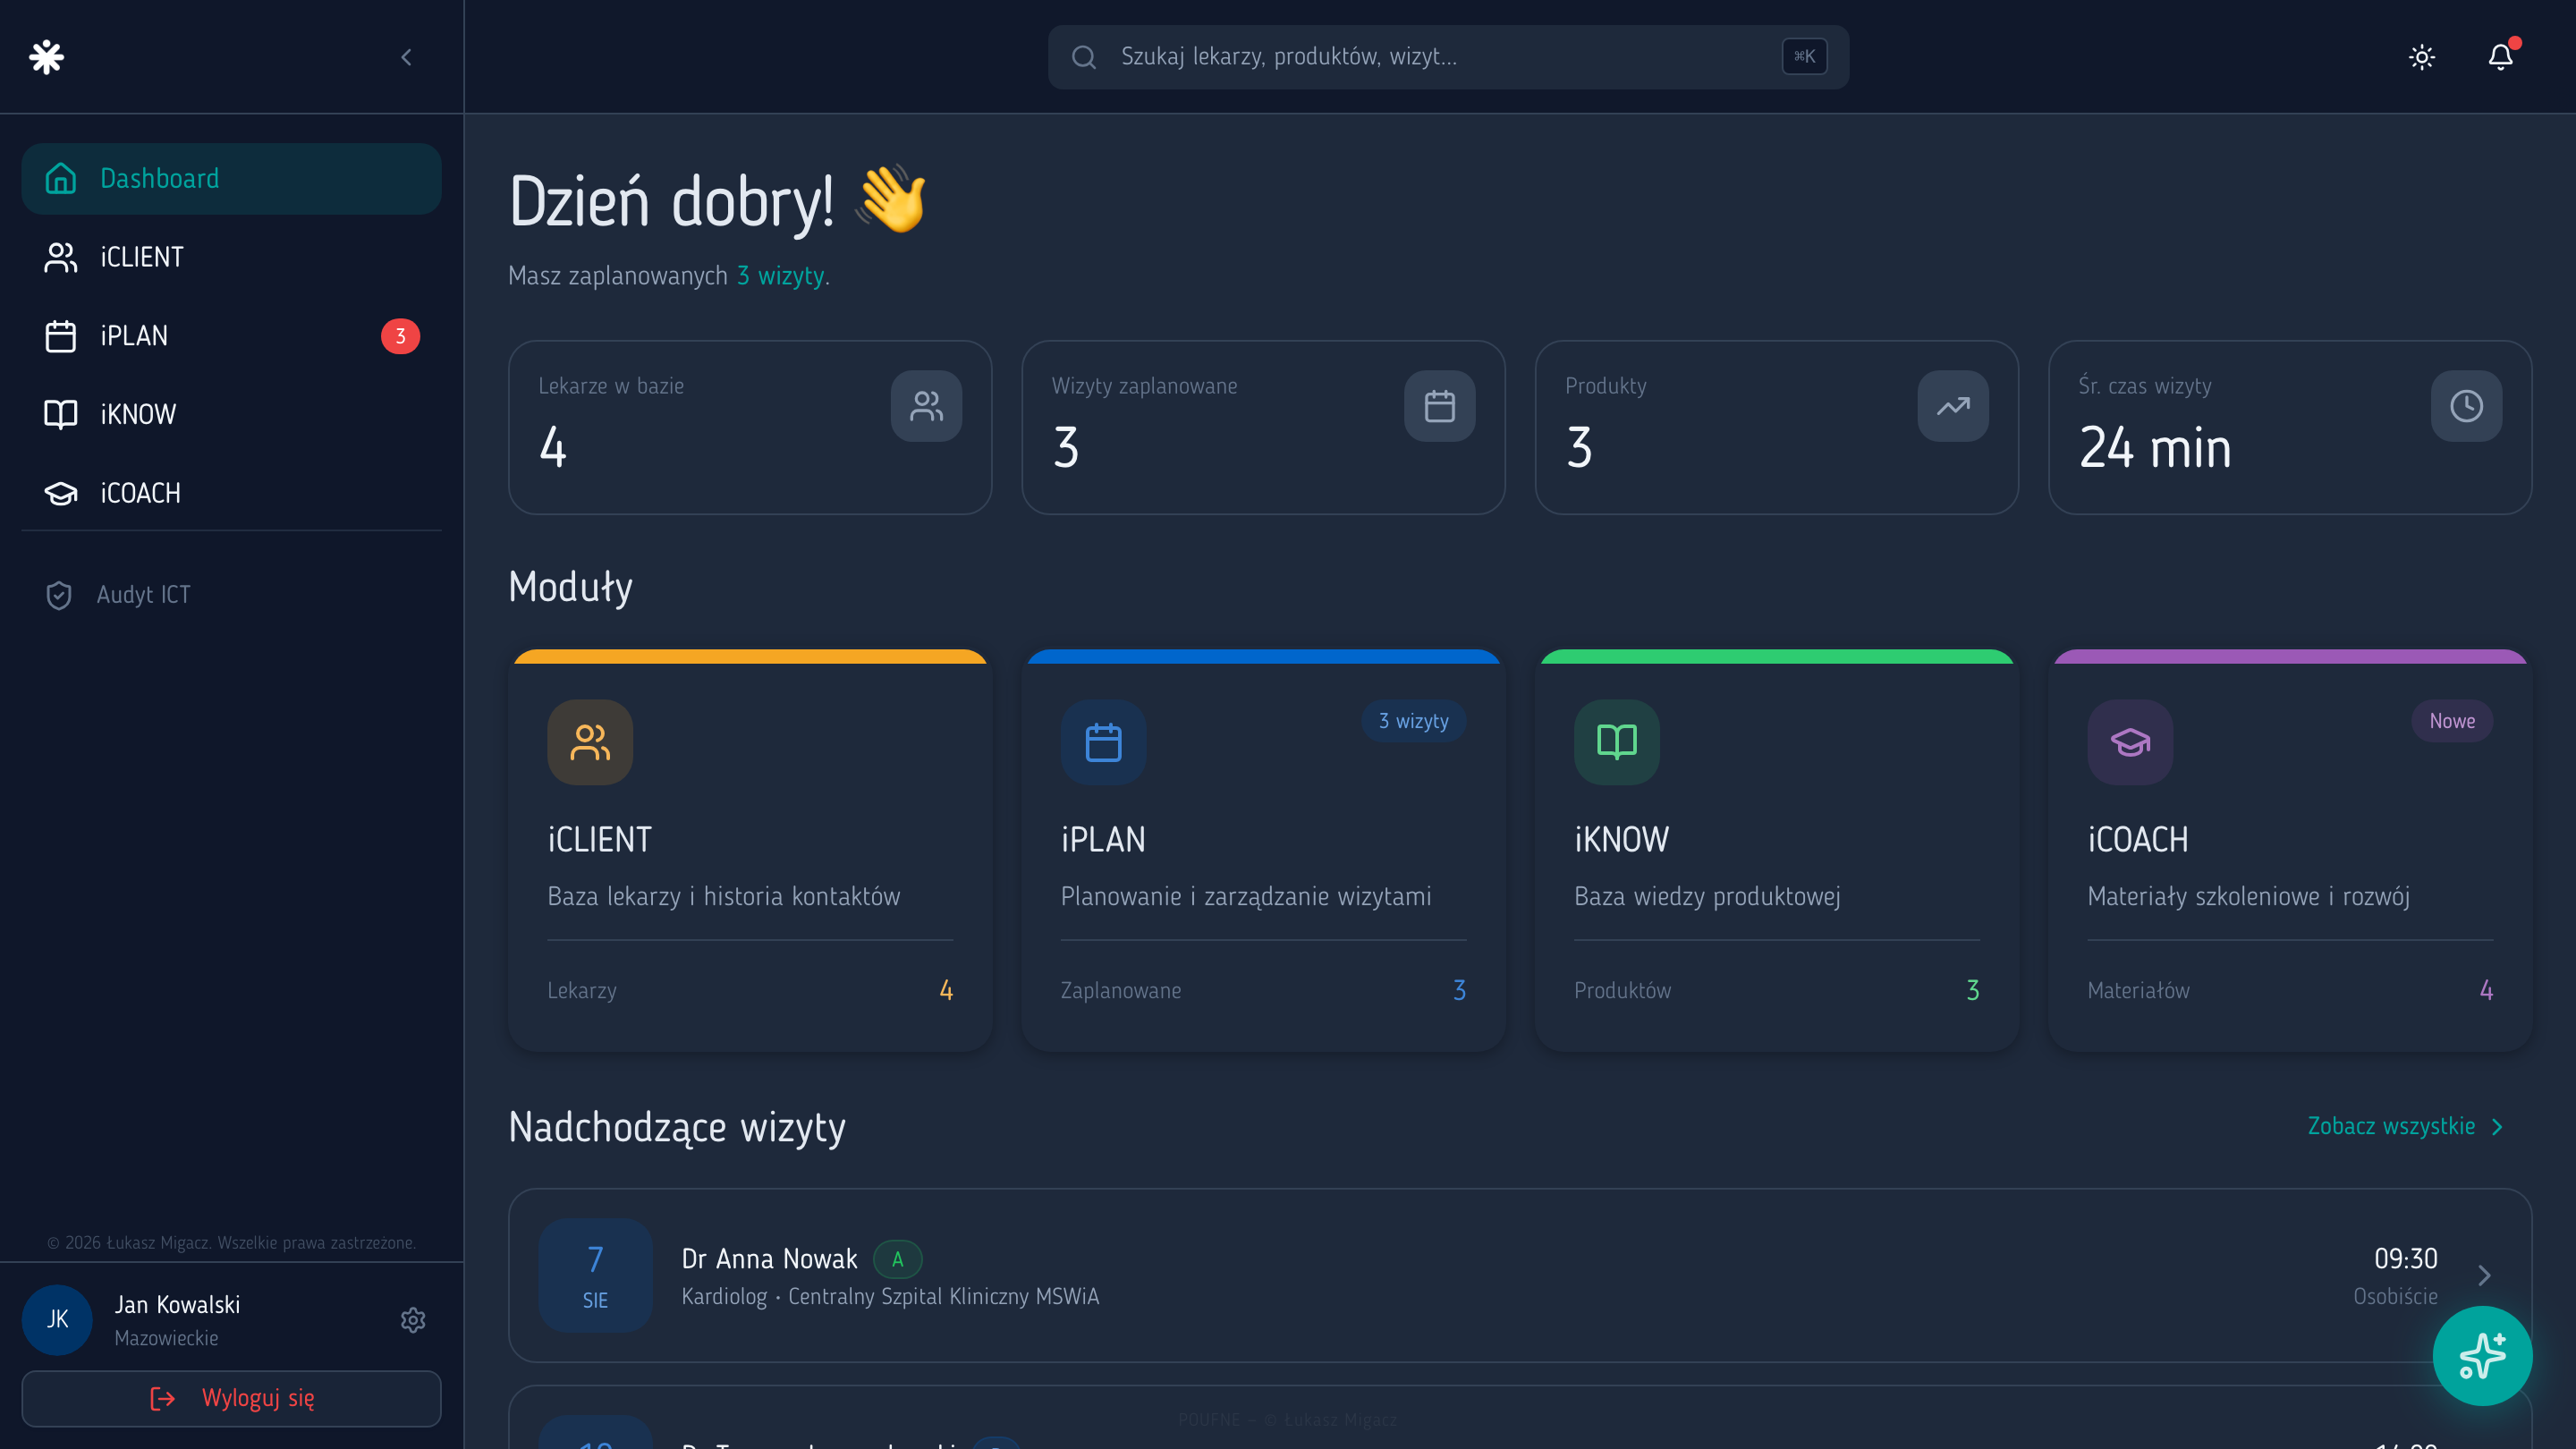The width and height of the screenshot is (2576, 1449).
Task: Click 'Baza lekarzy i historia kontaktów' text
Action: click(x=724, y=896)
